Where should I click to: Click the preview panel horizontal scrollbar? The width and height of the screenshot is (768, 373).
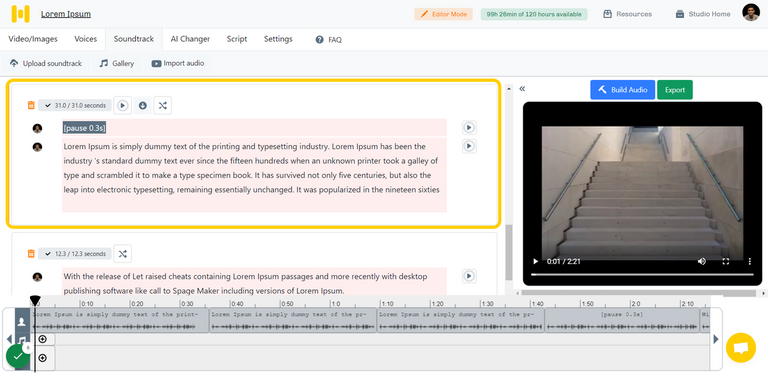(x=639, y=293)
